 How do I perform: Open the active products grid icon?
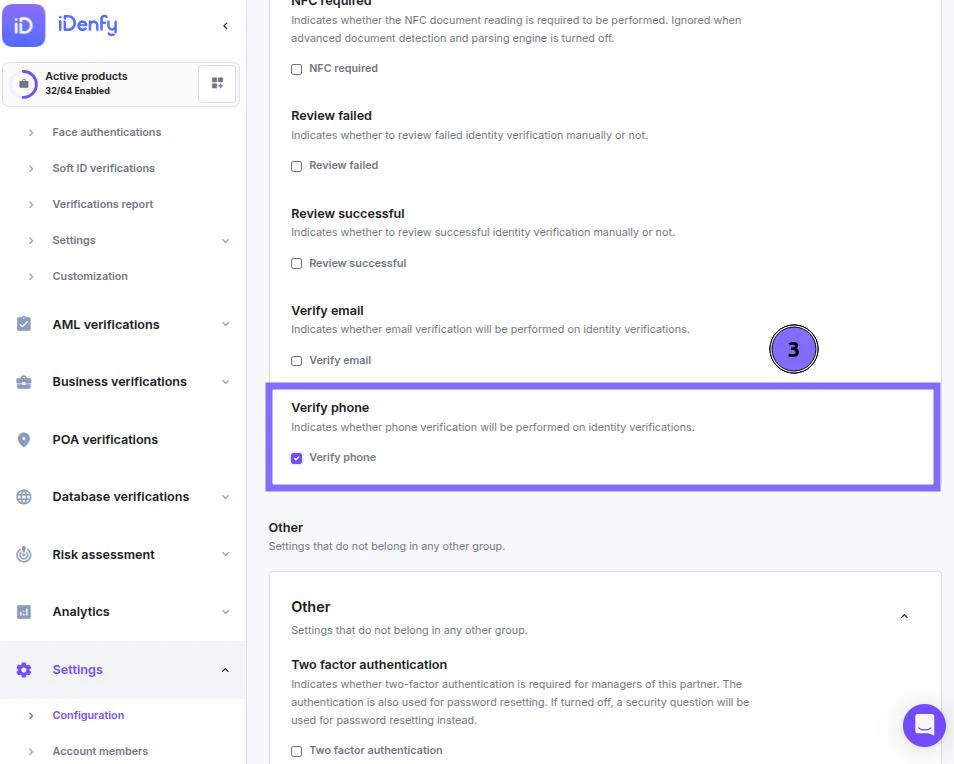click(x=217, y=83)
